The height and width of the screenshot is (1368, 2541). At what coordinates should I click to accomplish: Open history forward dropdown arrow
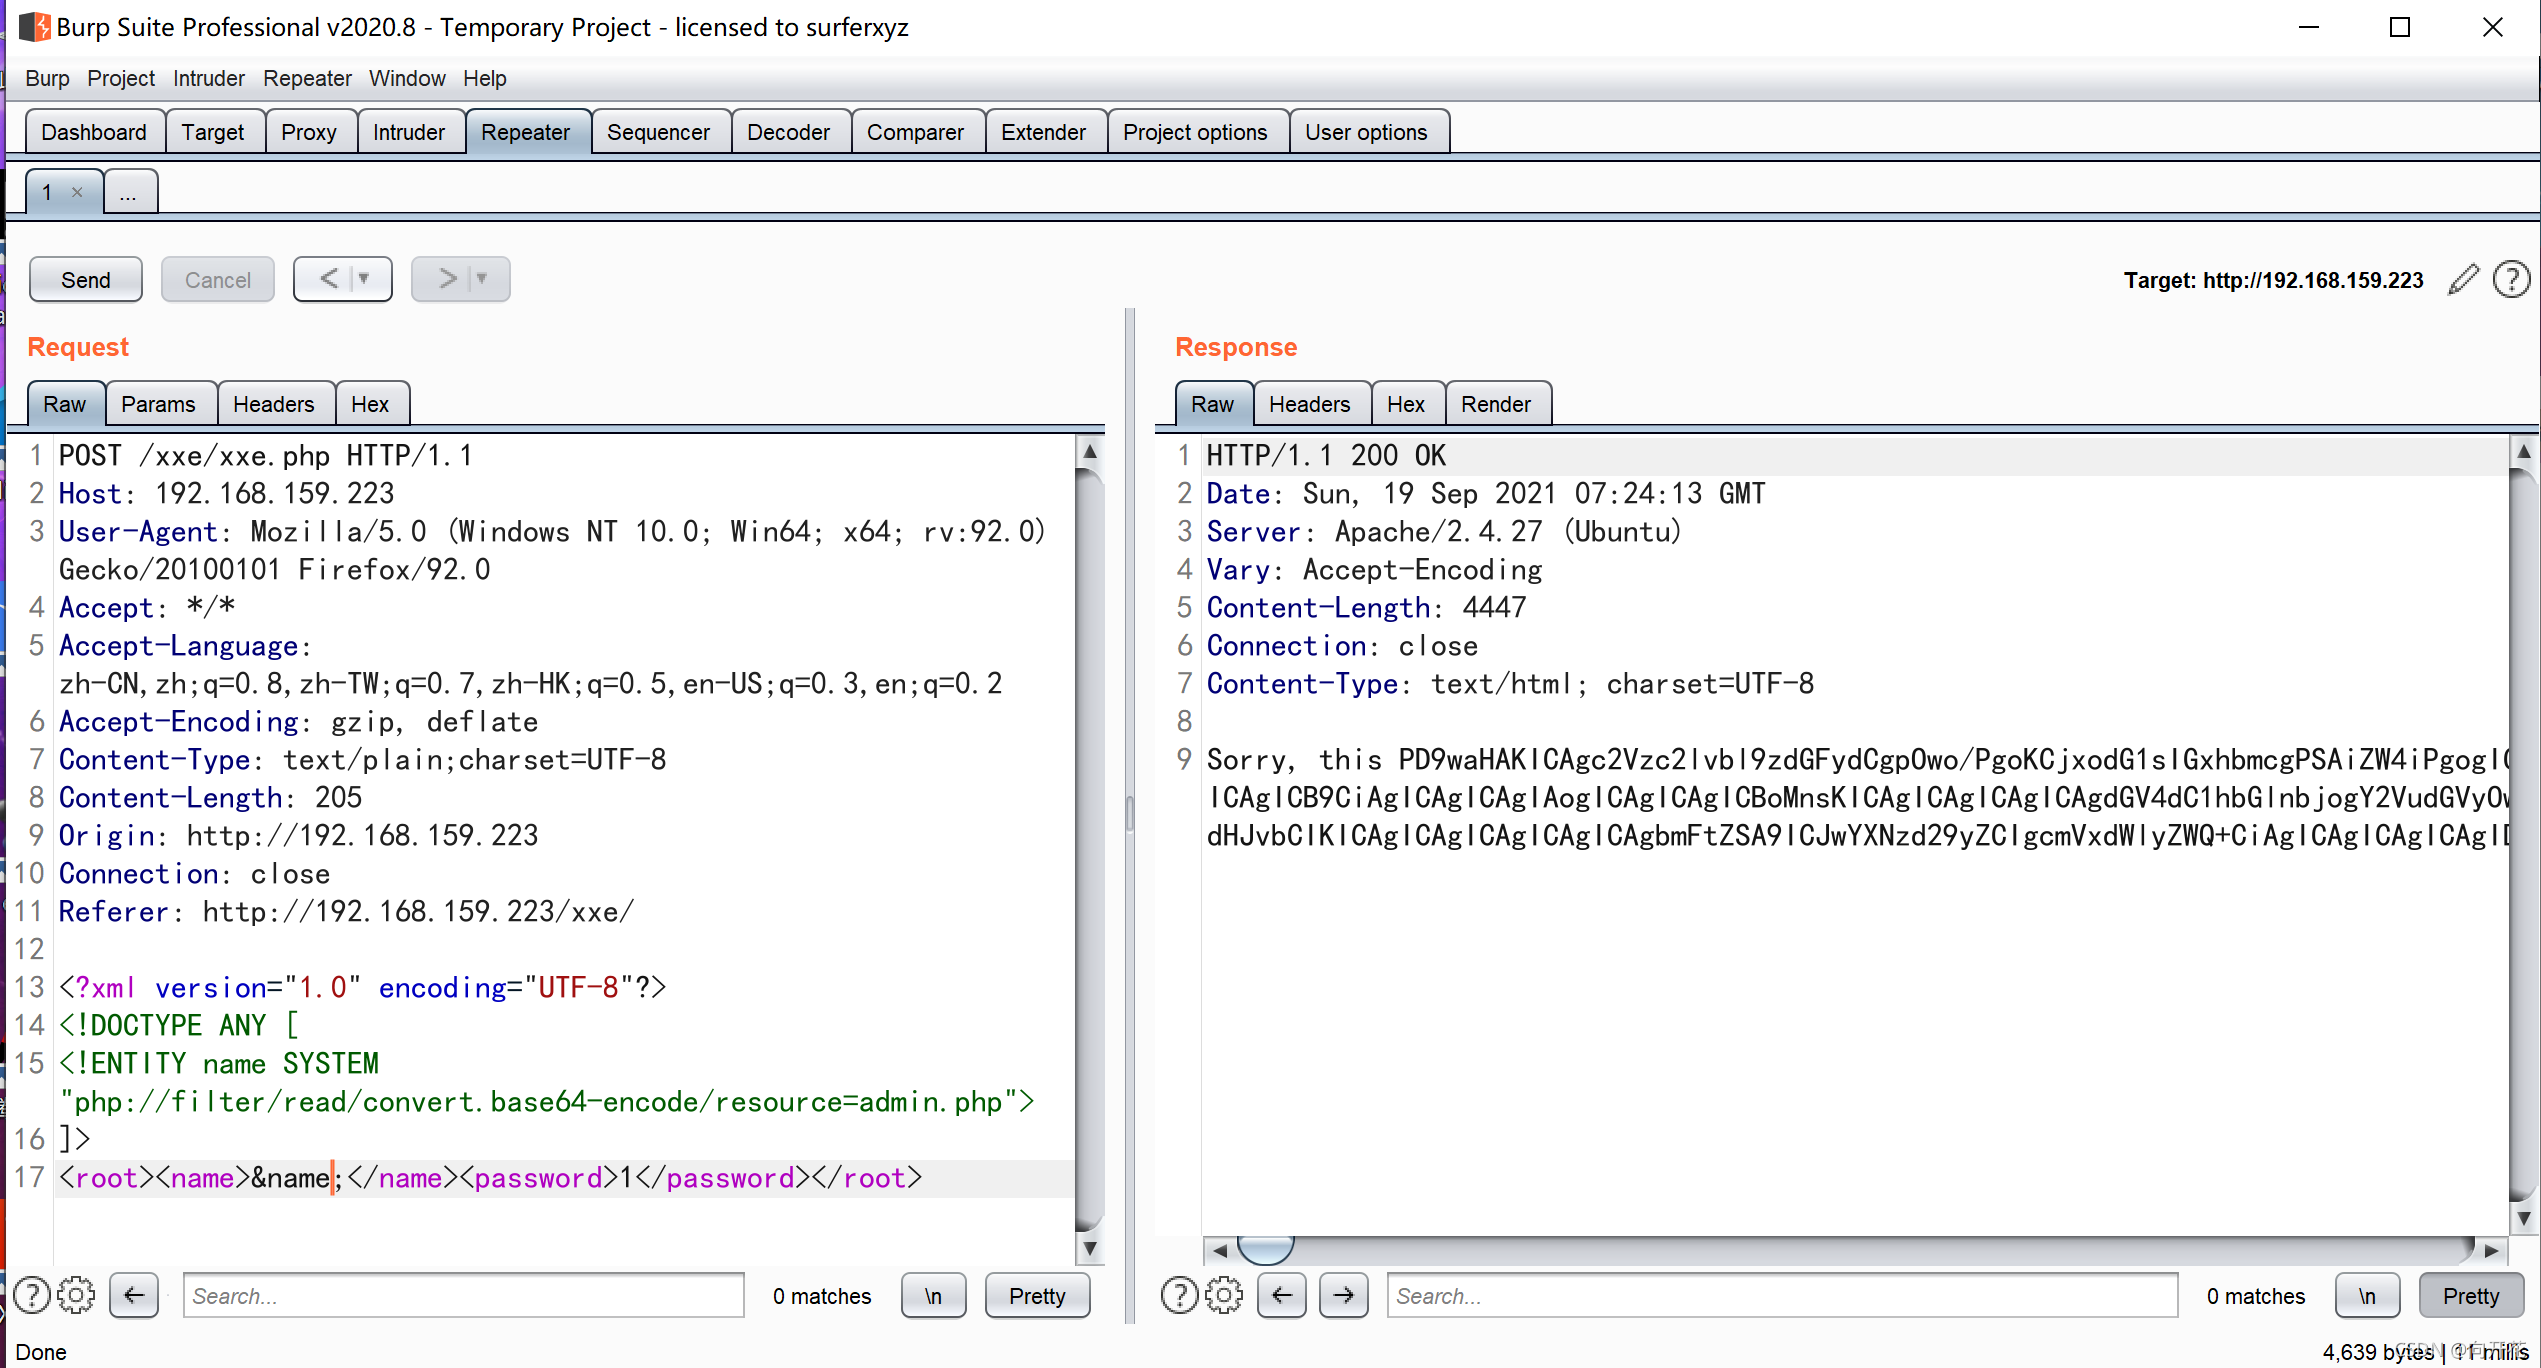(482, 279)
